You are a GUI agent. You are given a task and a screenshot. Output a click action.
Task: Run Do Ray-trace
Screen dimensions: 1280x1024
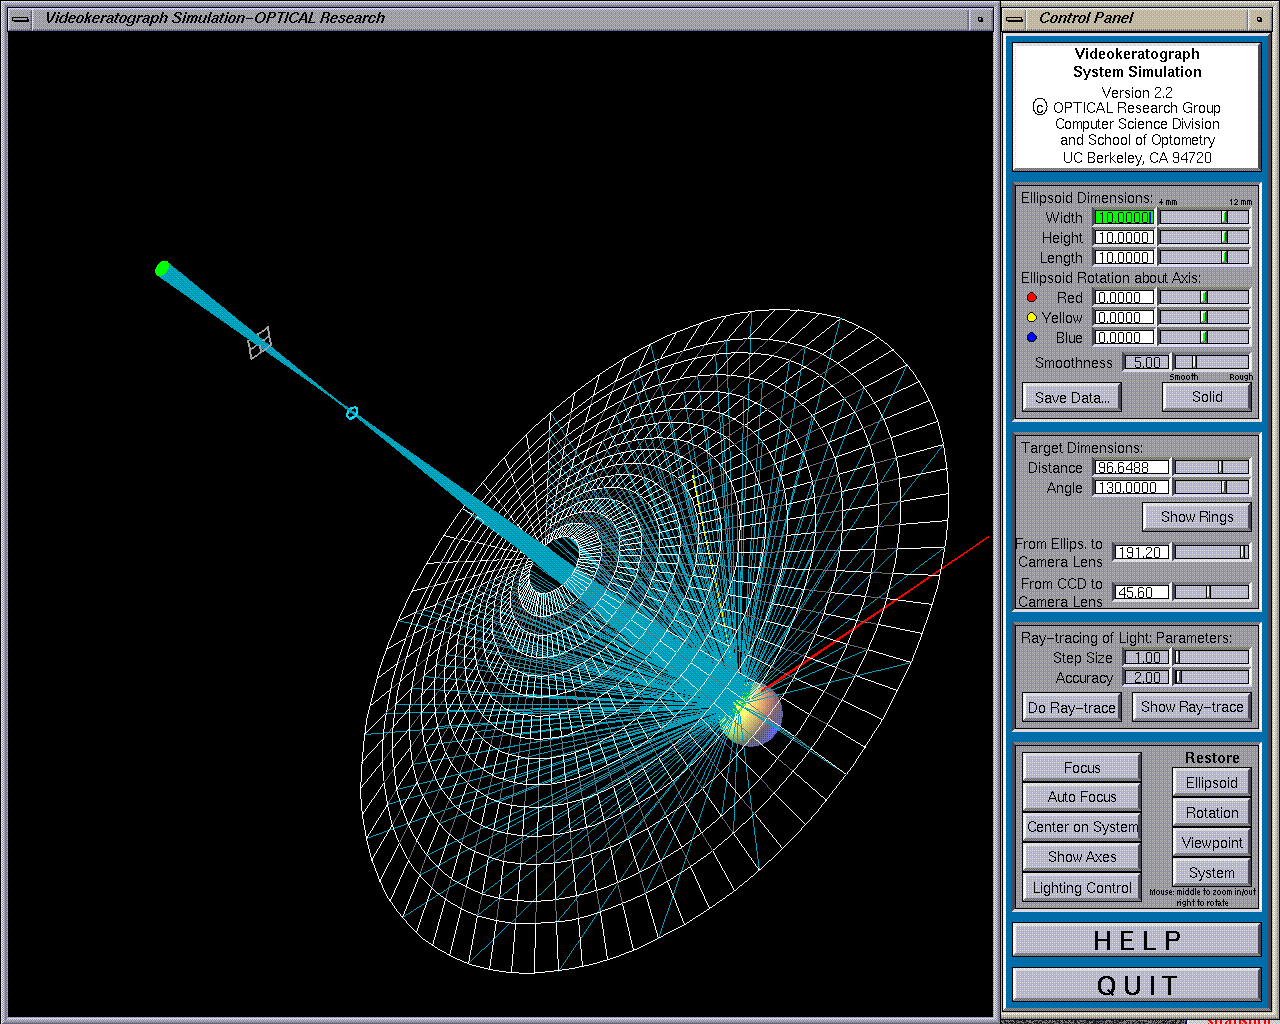[x=1071, y=707]
